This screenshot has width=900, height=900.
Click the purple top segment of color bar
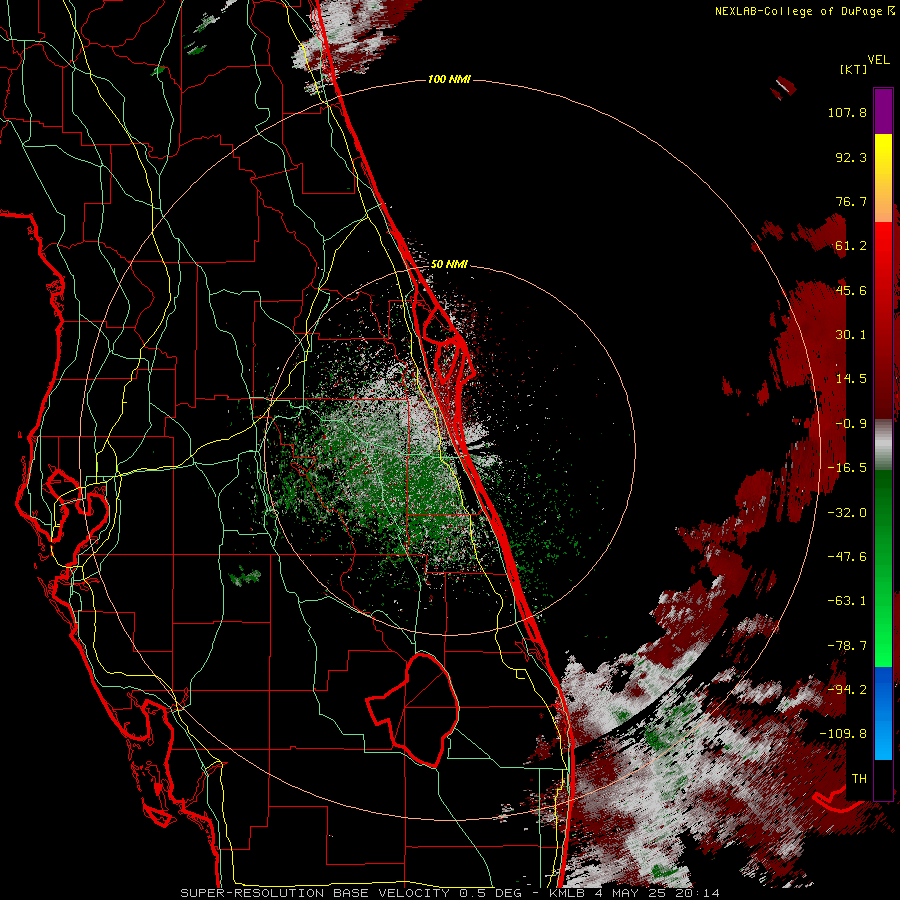click(x=883, y=111)
